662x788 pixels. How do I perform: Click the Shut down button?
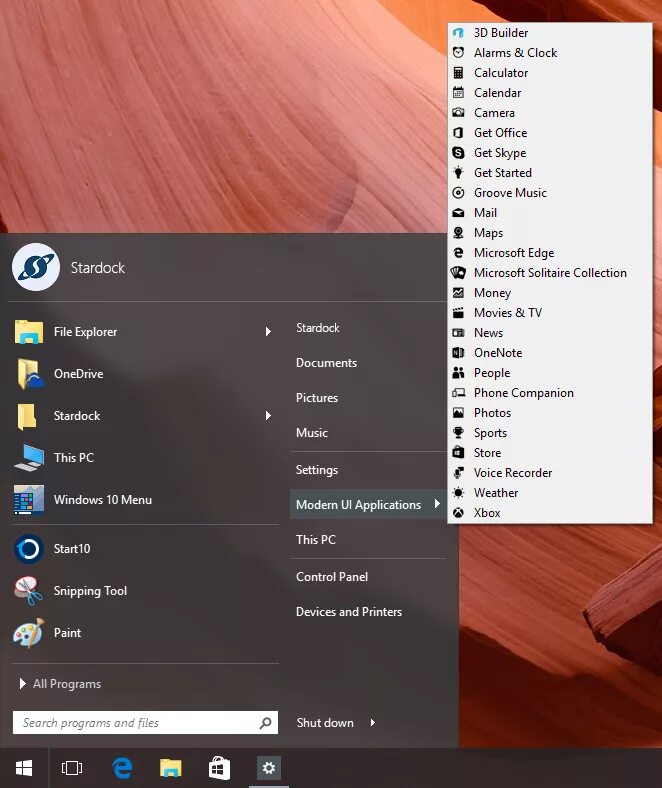325,723
